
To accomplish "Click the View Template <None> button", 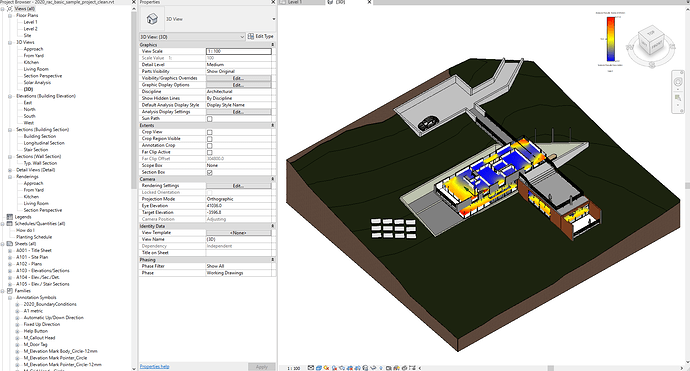I will tap(239, 233).
